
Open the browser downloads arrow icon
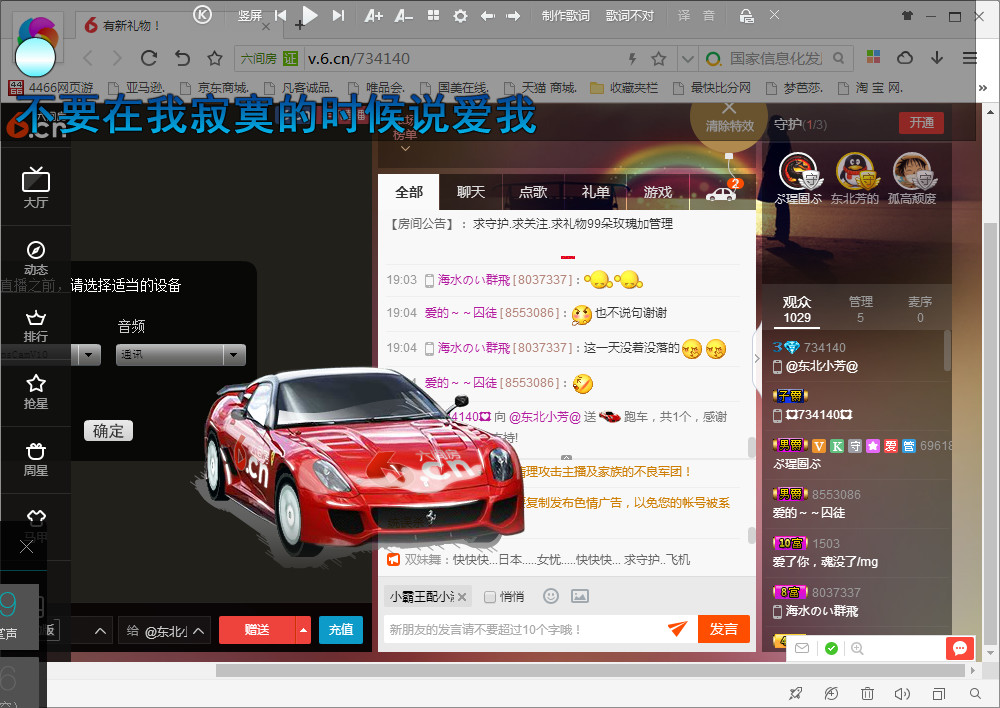(x=937, y=58)
